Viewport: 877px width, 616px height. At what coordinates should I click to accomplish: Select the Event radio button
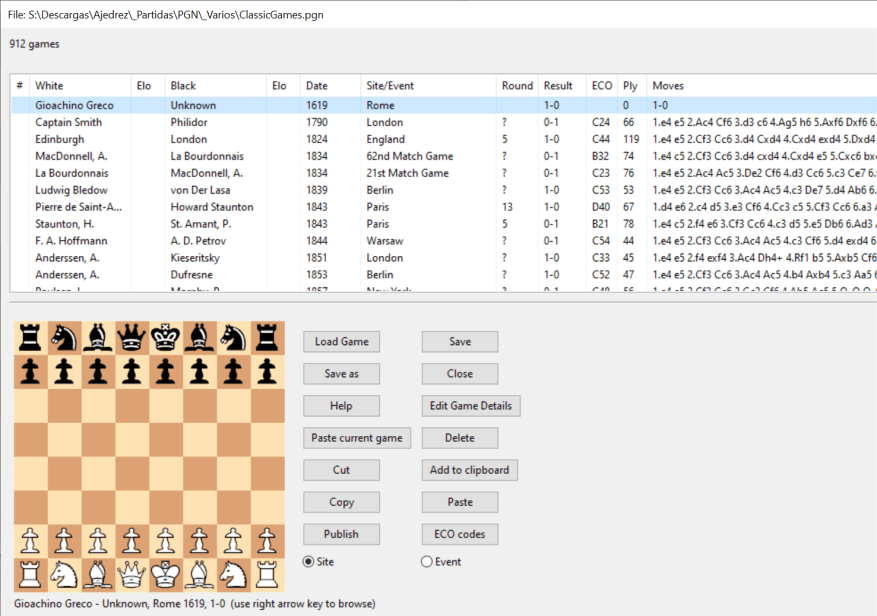[427, 562]
